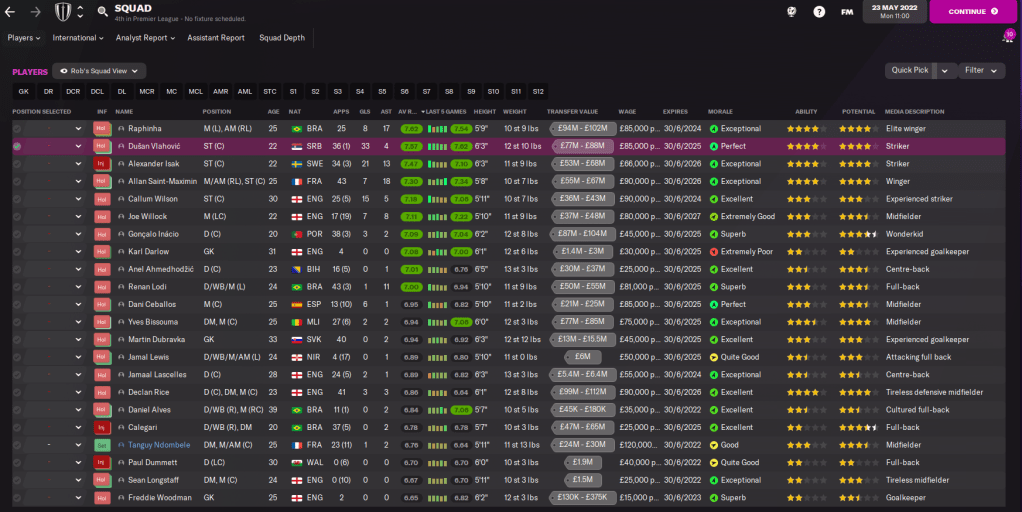Open position dropdown for Joe Willock
The width and height of the screenshot is (1022, 512).
(78, 217)
